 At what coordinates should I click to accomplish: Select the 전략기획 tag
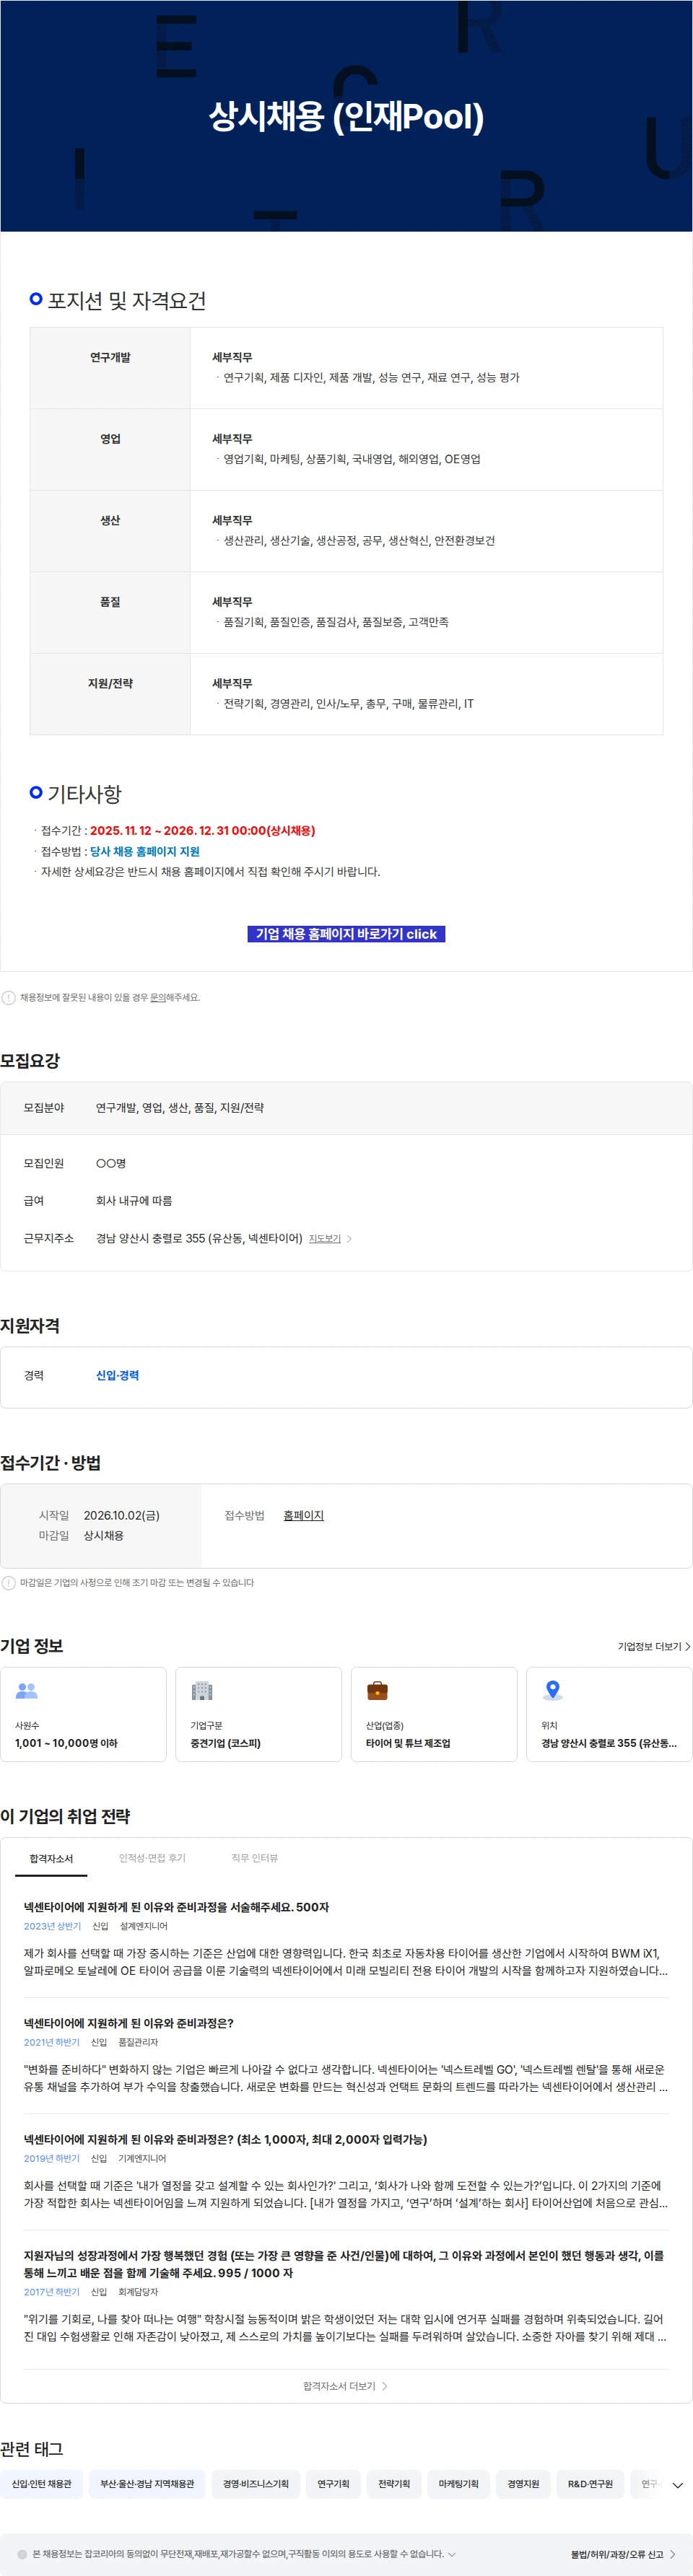(394, 2484)
